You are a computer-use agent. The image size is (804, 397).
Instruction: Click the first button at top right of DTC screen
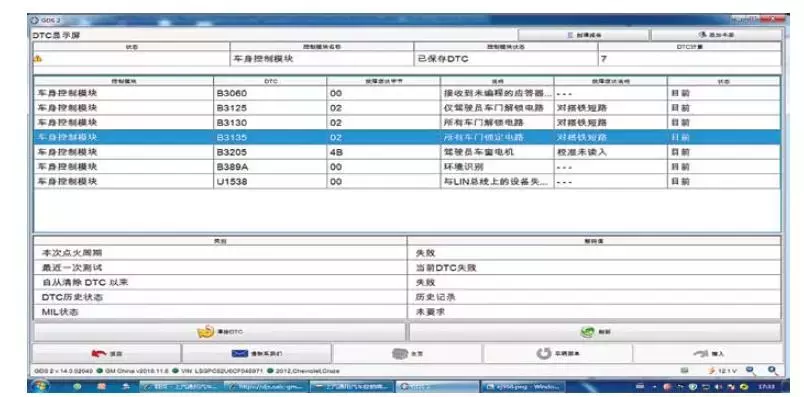coord(584,35)
